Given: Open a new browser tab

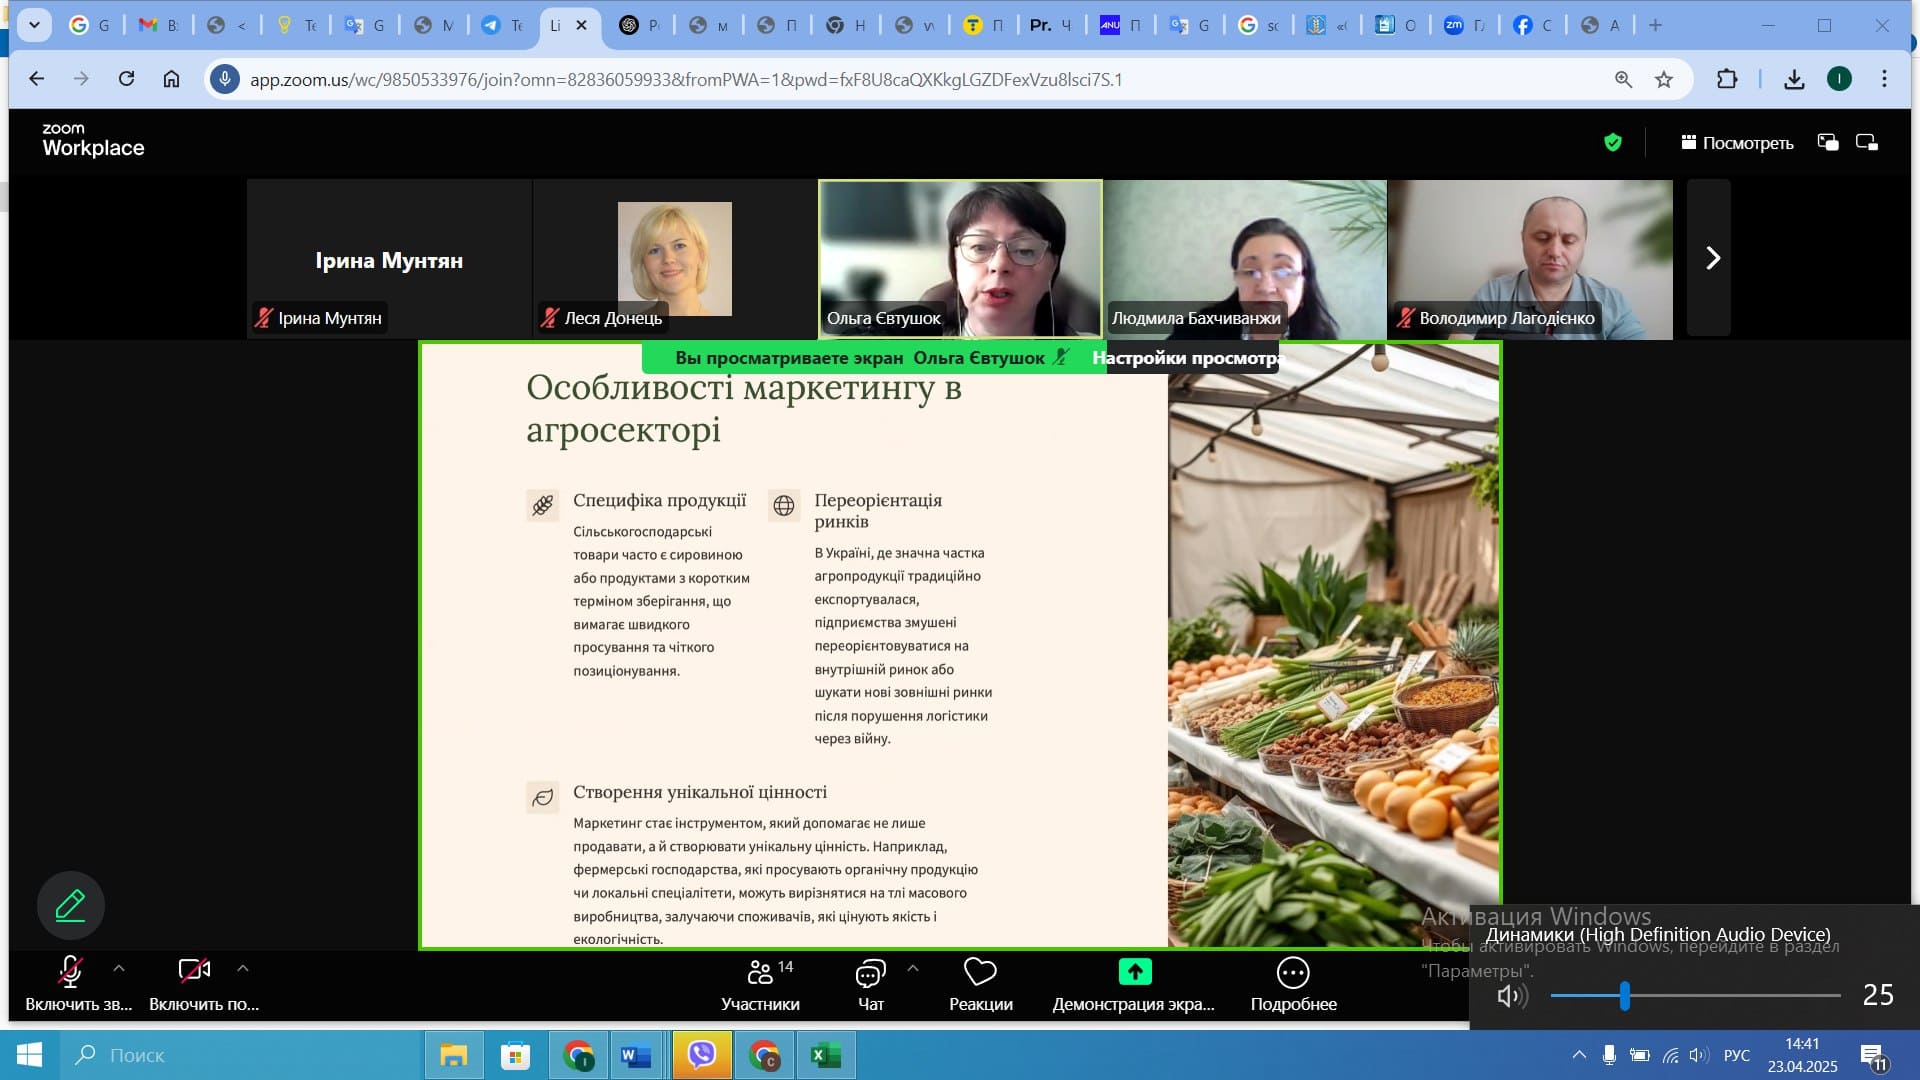Looking at the screenshot, I should point(1655,25).
